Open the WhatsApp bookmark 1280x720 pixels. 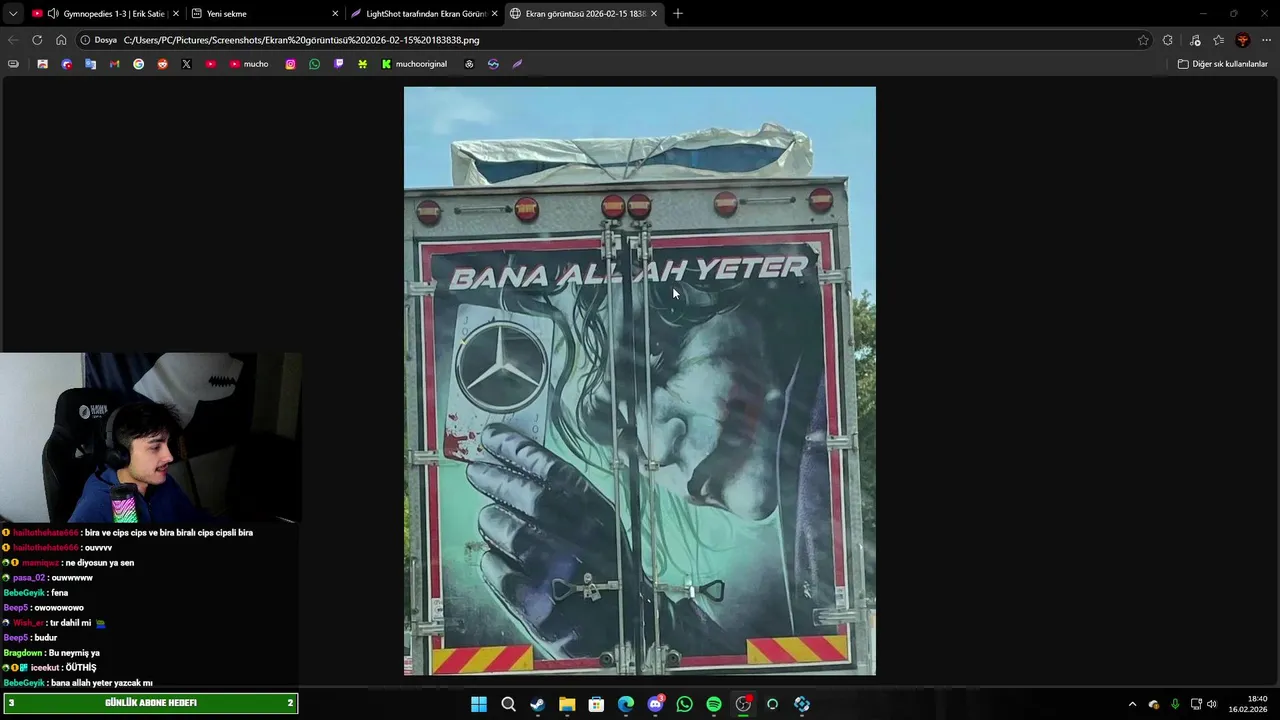point(315,64)
